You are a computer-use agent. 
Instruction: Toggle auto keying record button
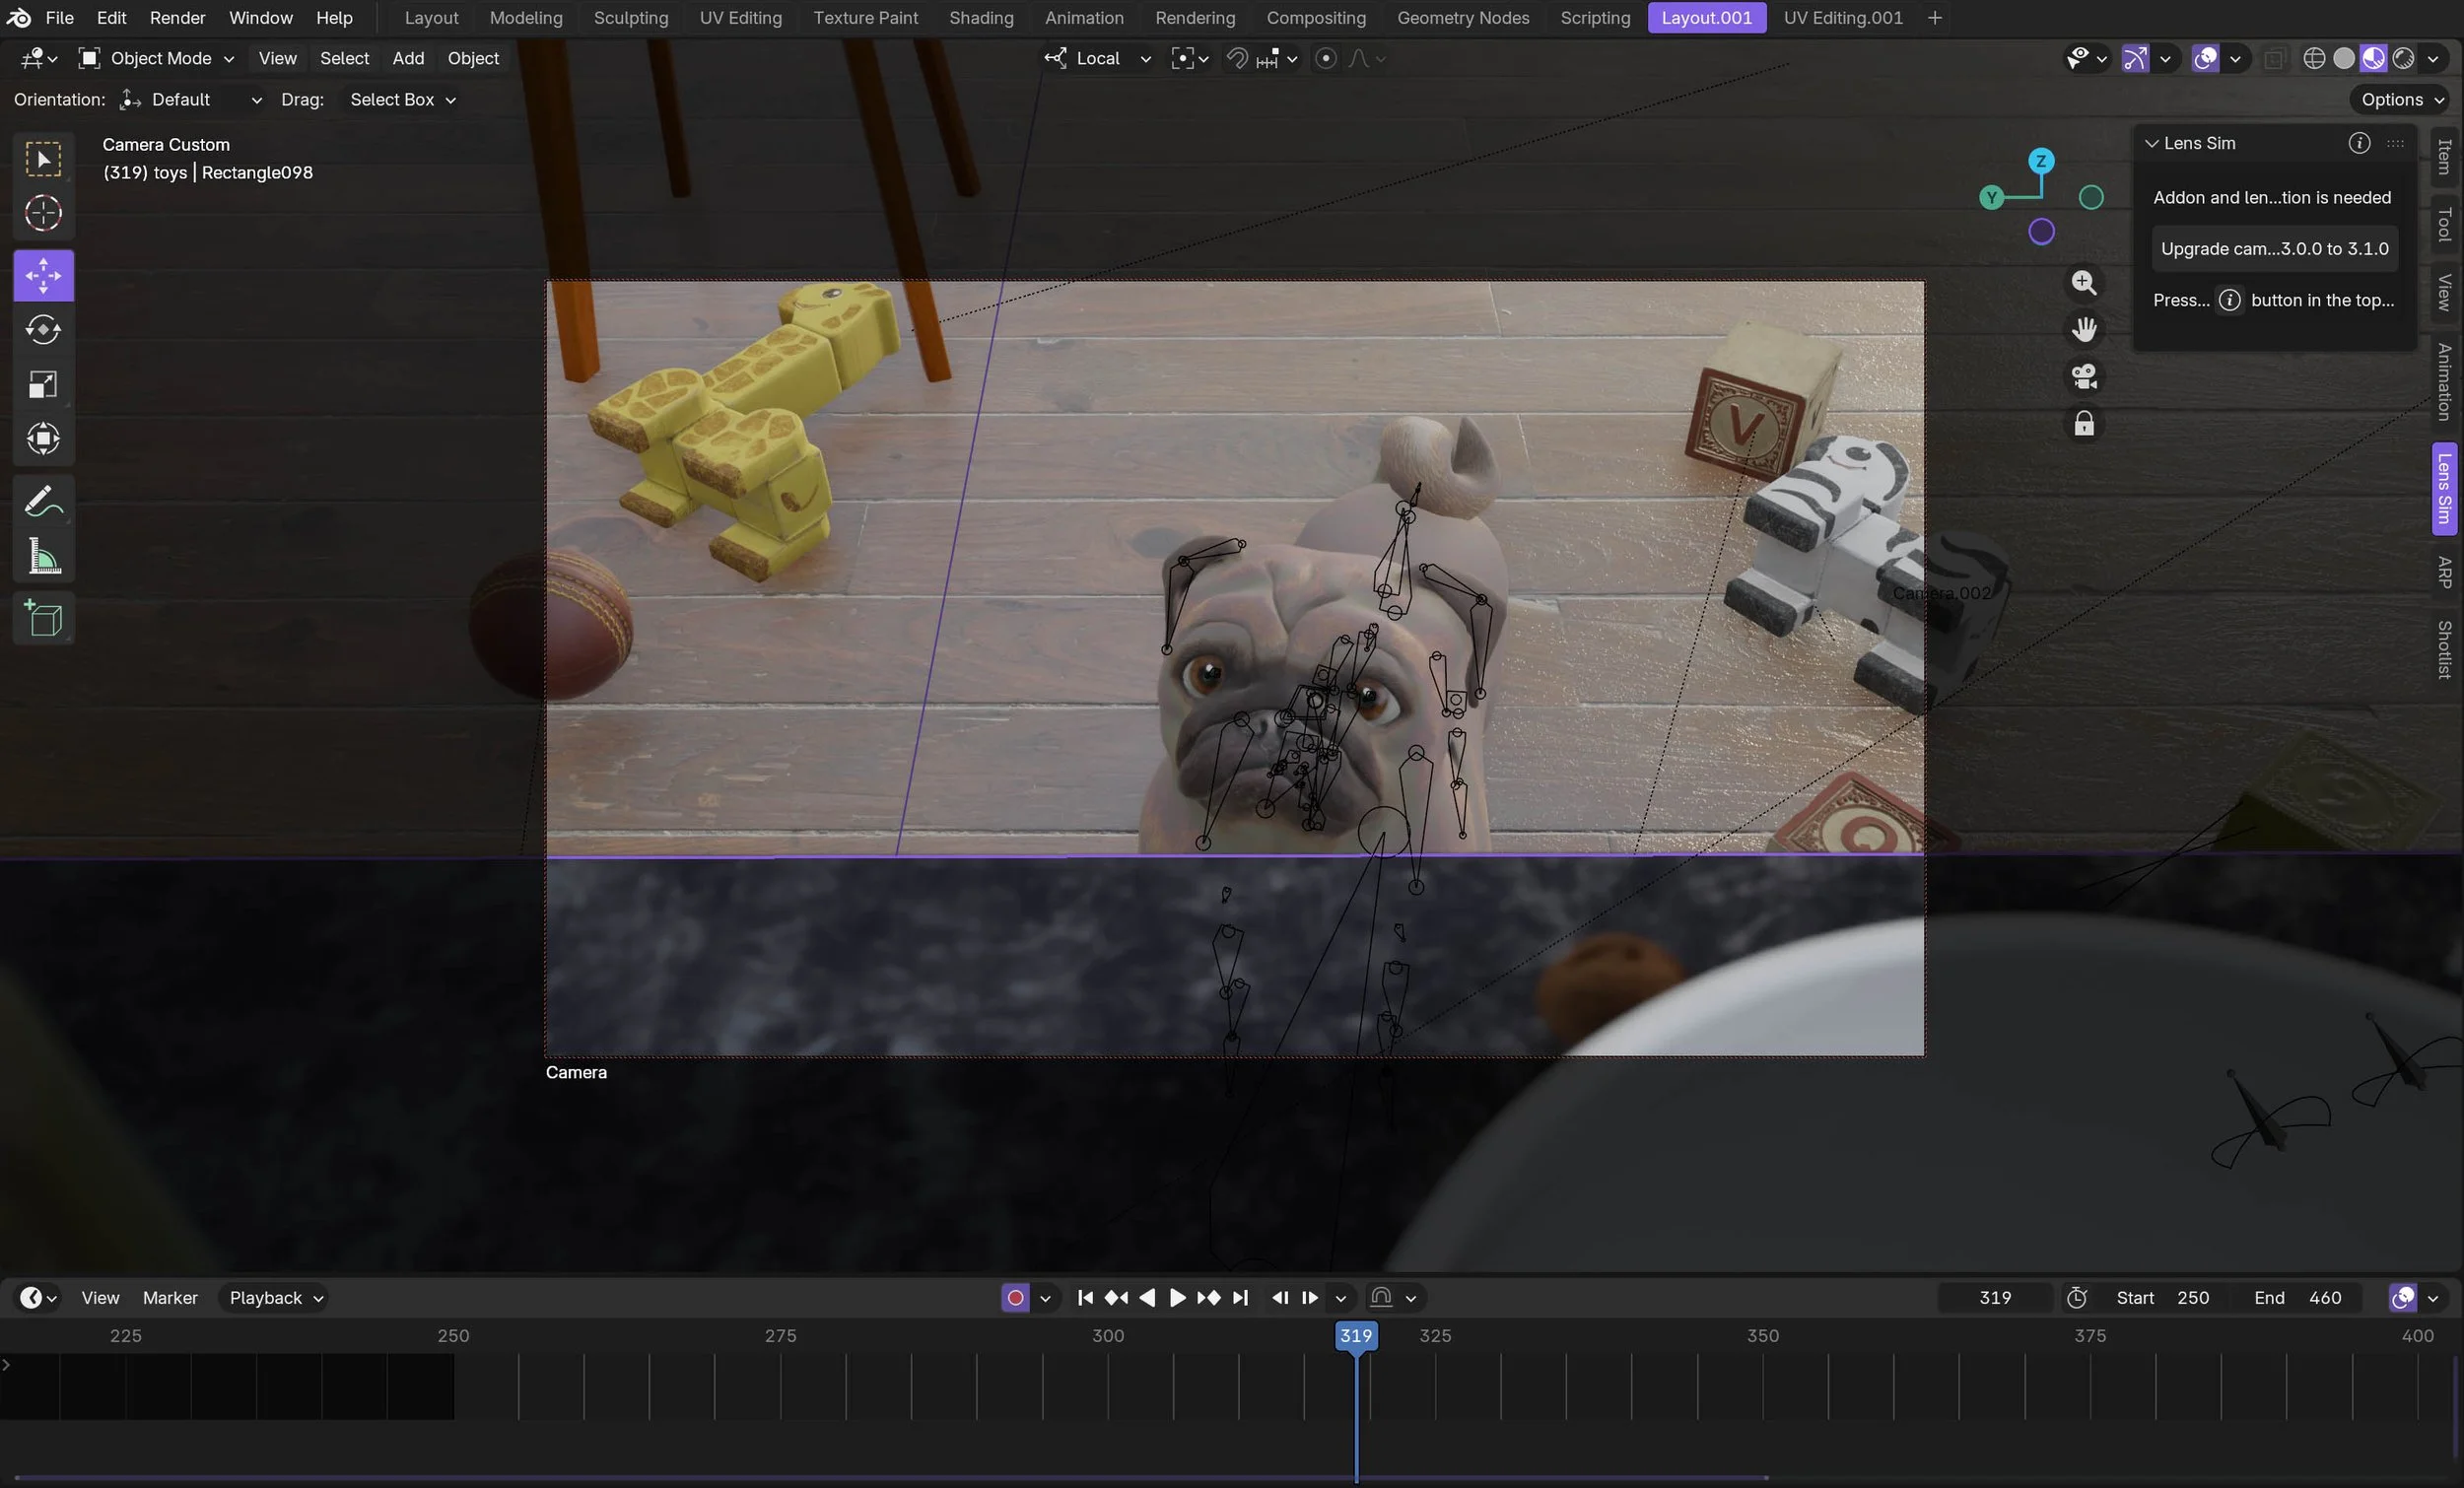(x=1015, y=1298)
